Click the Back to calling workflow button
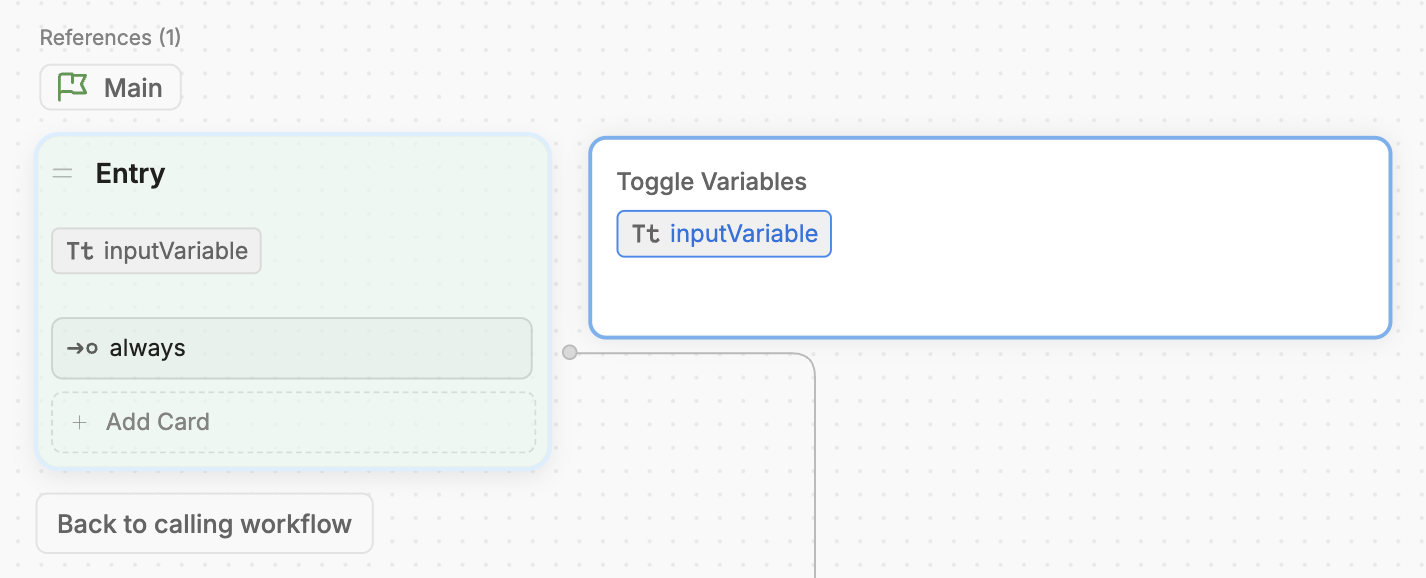Screen dimensions: 1426x578 [204, 523]
